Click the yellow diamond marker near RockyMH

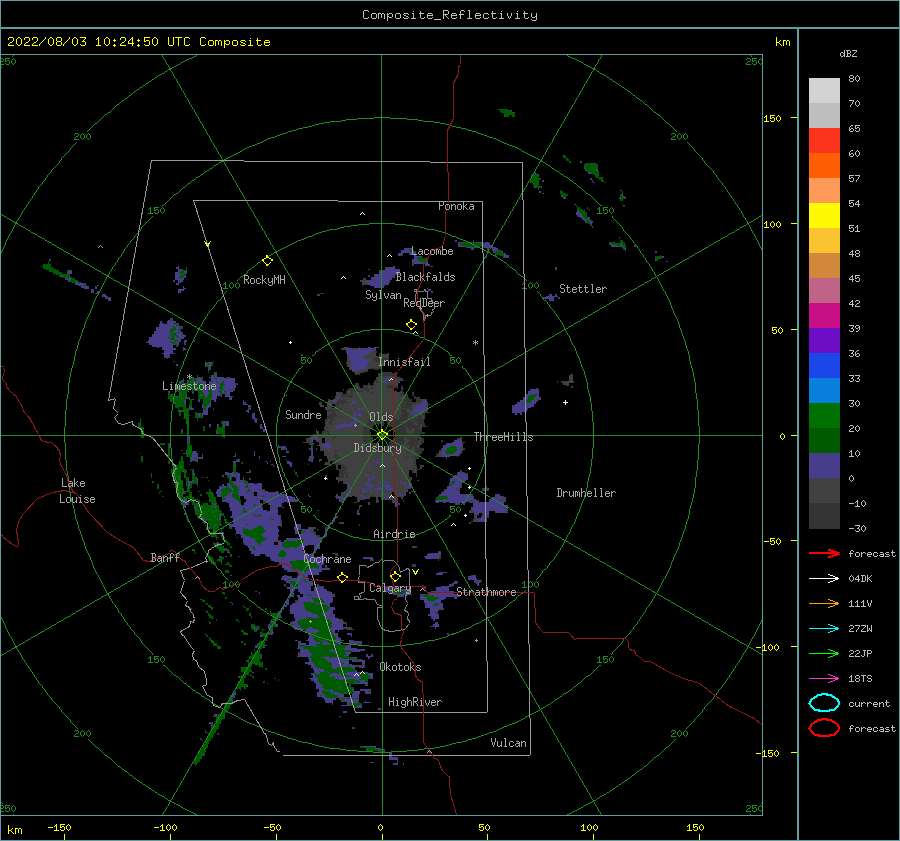pos(267,261)
